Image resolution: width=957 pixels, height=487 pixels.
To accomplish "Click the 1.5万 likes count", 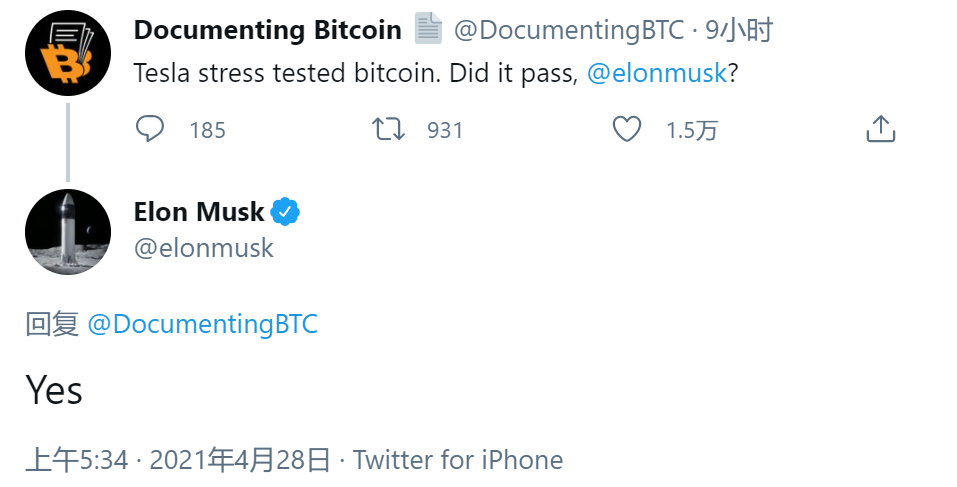I will coord(692,130).
